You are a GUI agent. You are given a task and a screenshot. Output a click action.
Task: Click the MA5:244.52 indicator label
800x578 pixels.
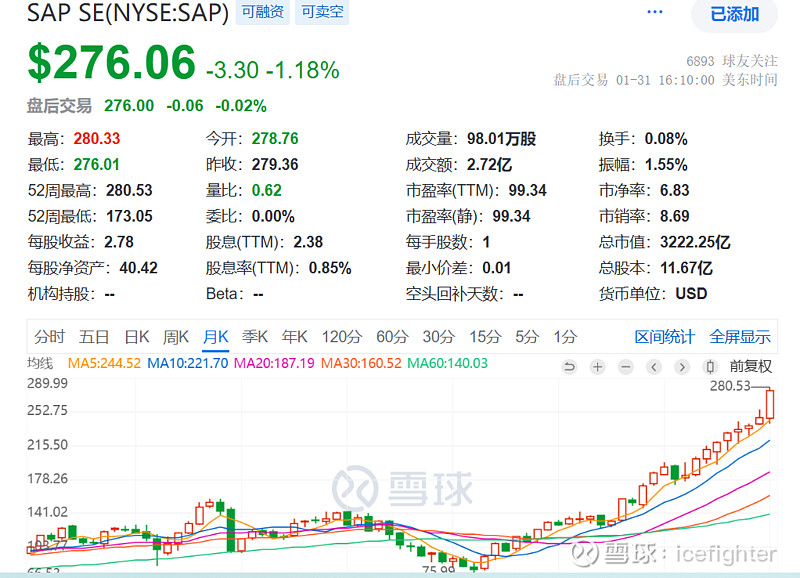[104, 363]
